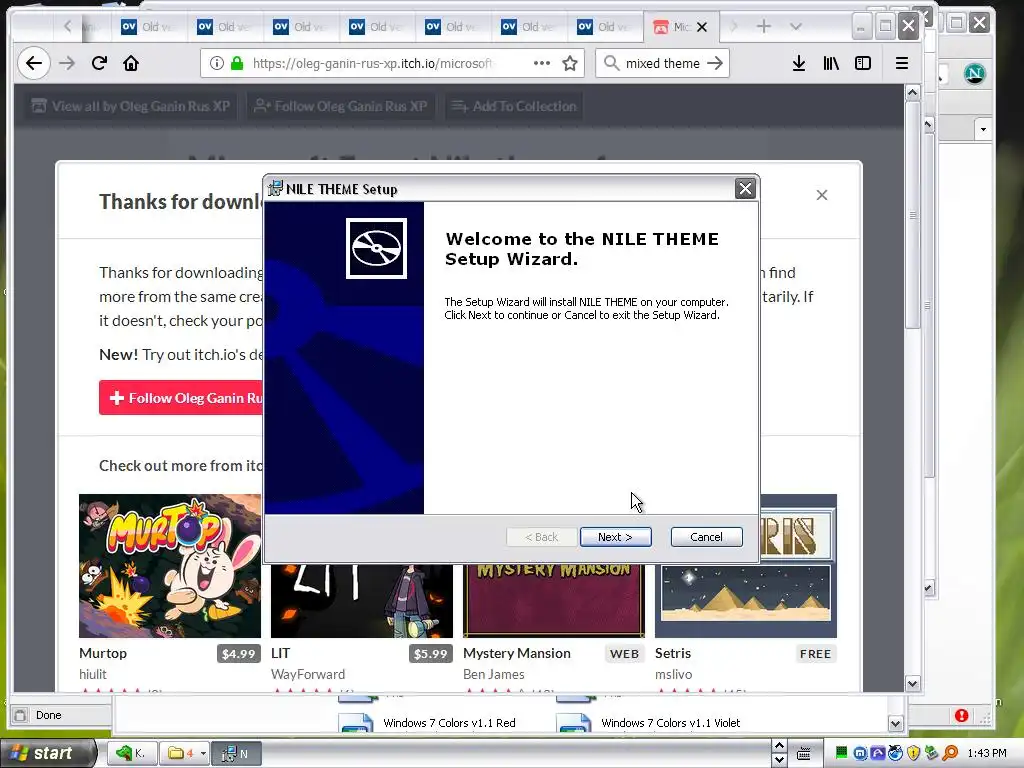This screenshot has height=768, width=1024.
Task: Select Windows 7 Colors v1.1 Violet file
Action: coord(670,723)
